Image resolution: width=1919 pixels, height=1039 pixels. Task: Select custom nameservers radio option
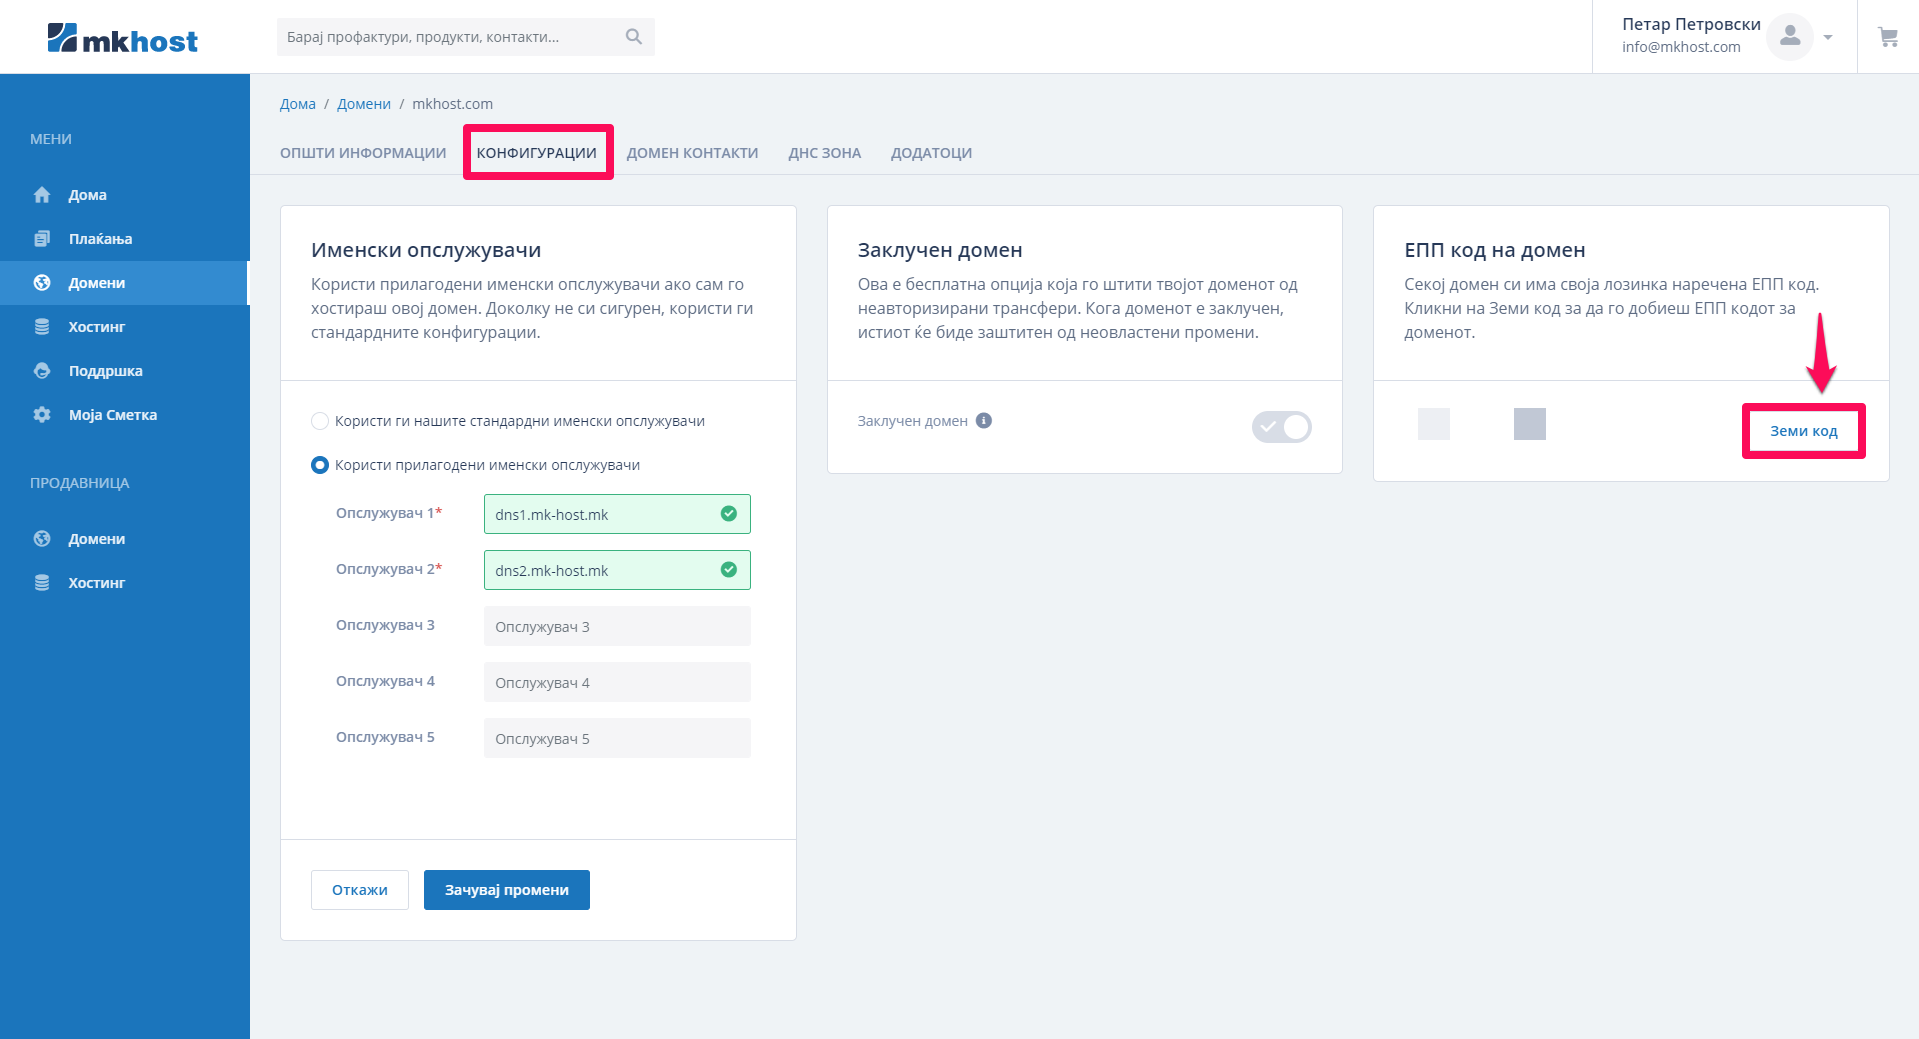pyautogui.click(x=320, y=465)
